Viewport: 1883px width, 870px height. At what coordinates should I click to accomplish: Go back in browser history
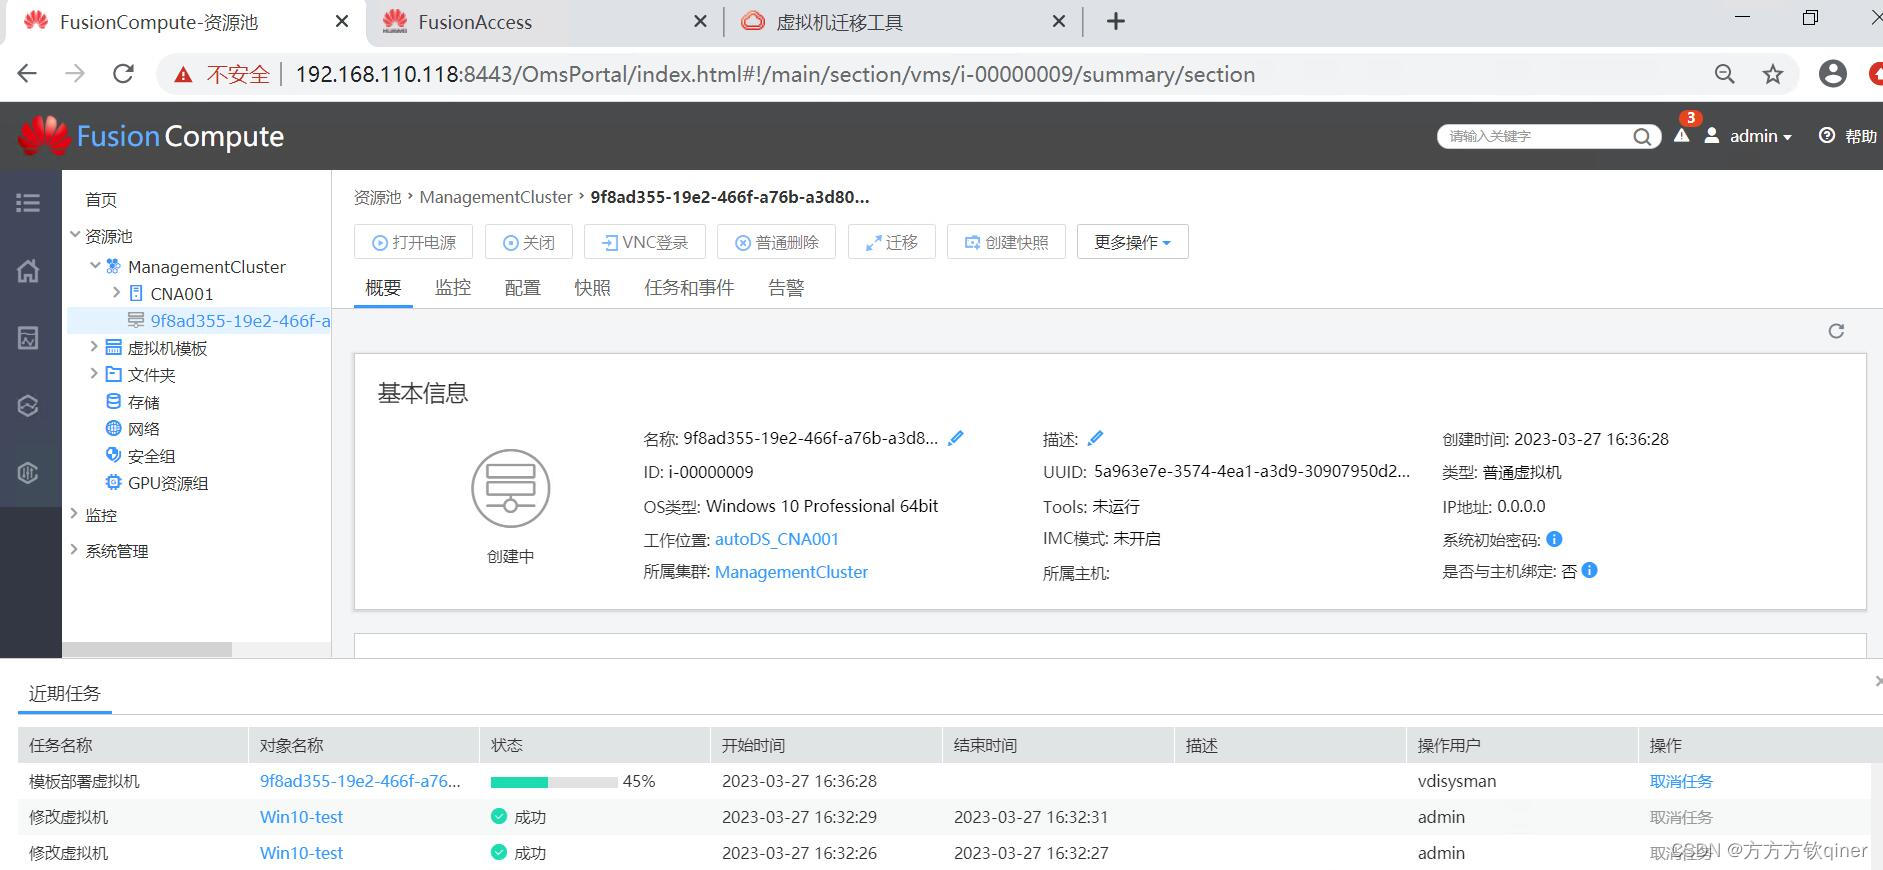point(27,74)
